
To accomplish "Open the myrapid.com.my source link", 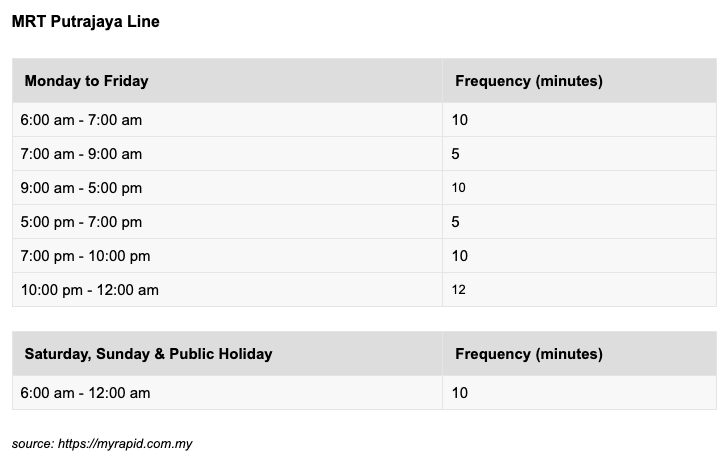I will 125,444.
